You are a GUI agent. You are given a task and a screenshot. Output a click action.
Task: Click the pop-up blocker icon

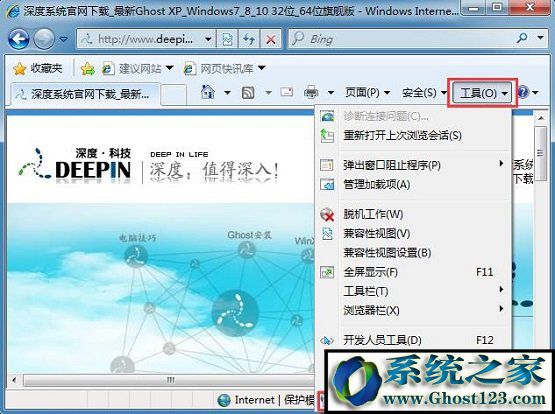[x=327, y=165]
